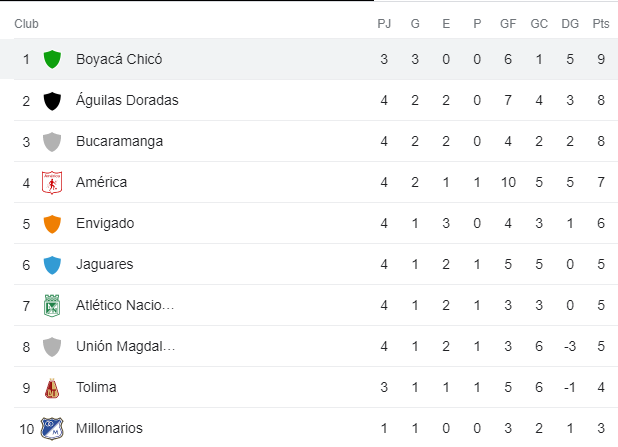Open the Millonarios team link
The height and width of the screenshot is (447, 618).
pos(109,428)
